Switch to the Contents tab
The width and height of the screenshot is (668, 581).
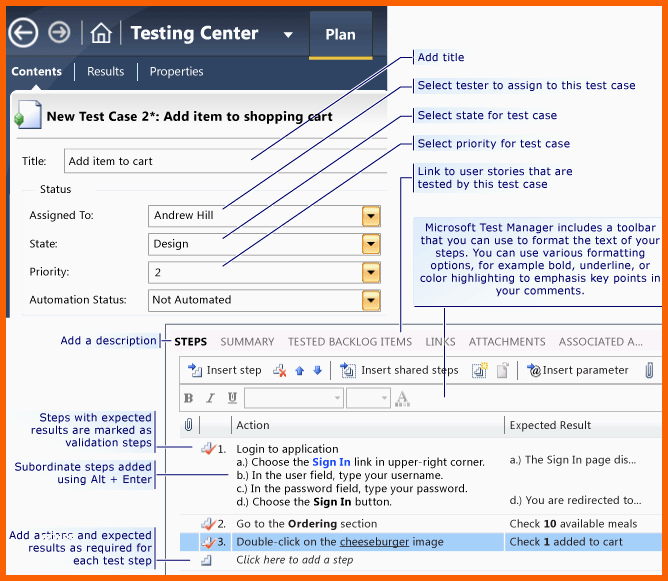[x=37, y=71]
